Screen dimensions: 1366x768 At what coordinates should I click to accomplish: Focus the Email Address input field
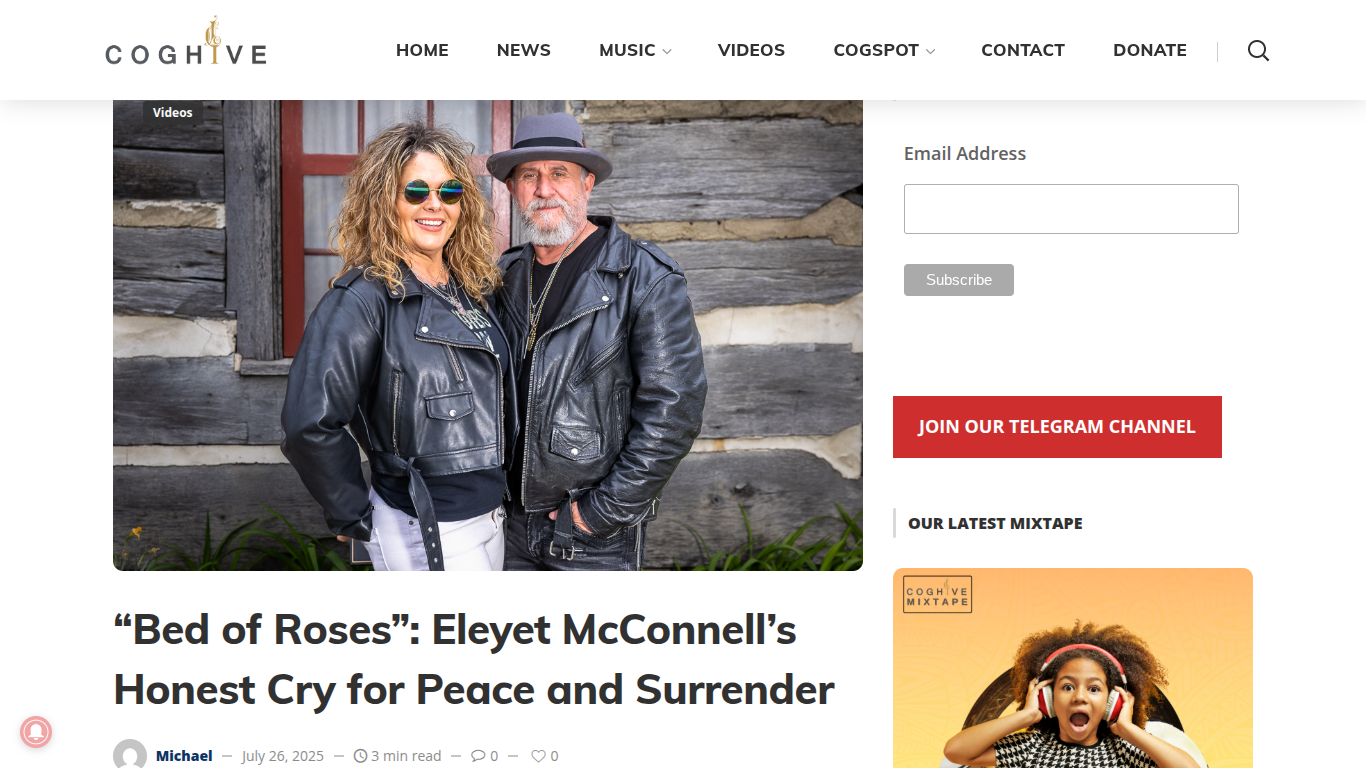coord(1071,209)
